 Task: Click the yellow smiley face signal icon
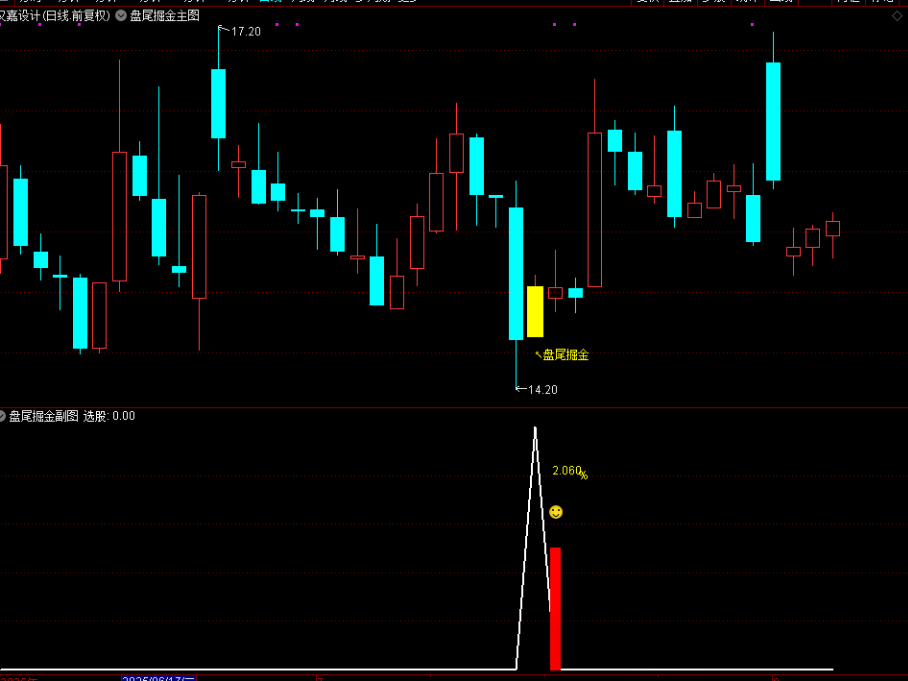coord(556,512)
